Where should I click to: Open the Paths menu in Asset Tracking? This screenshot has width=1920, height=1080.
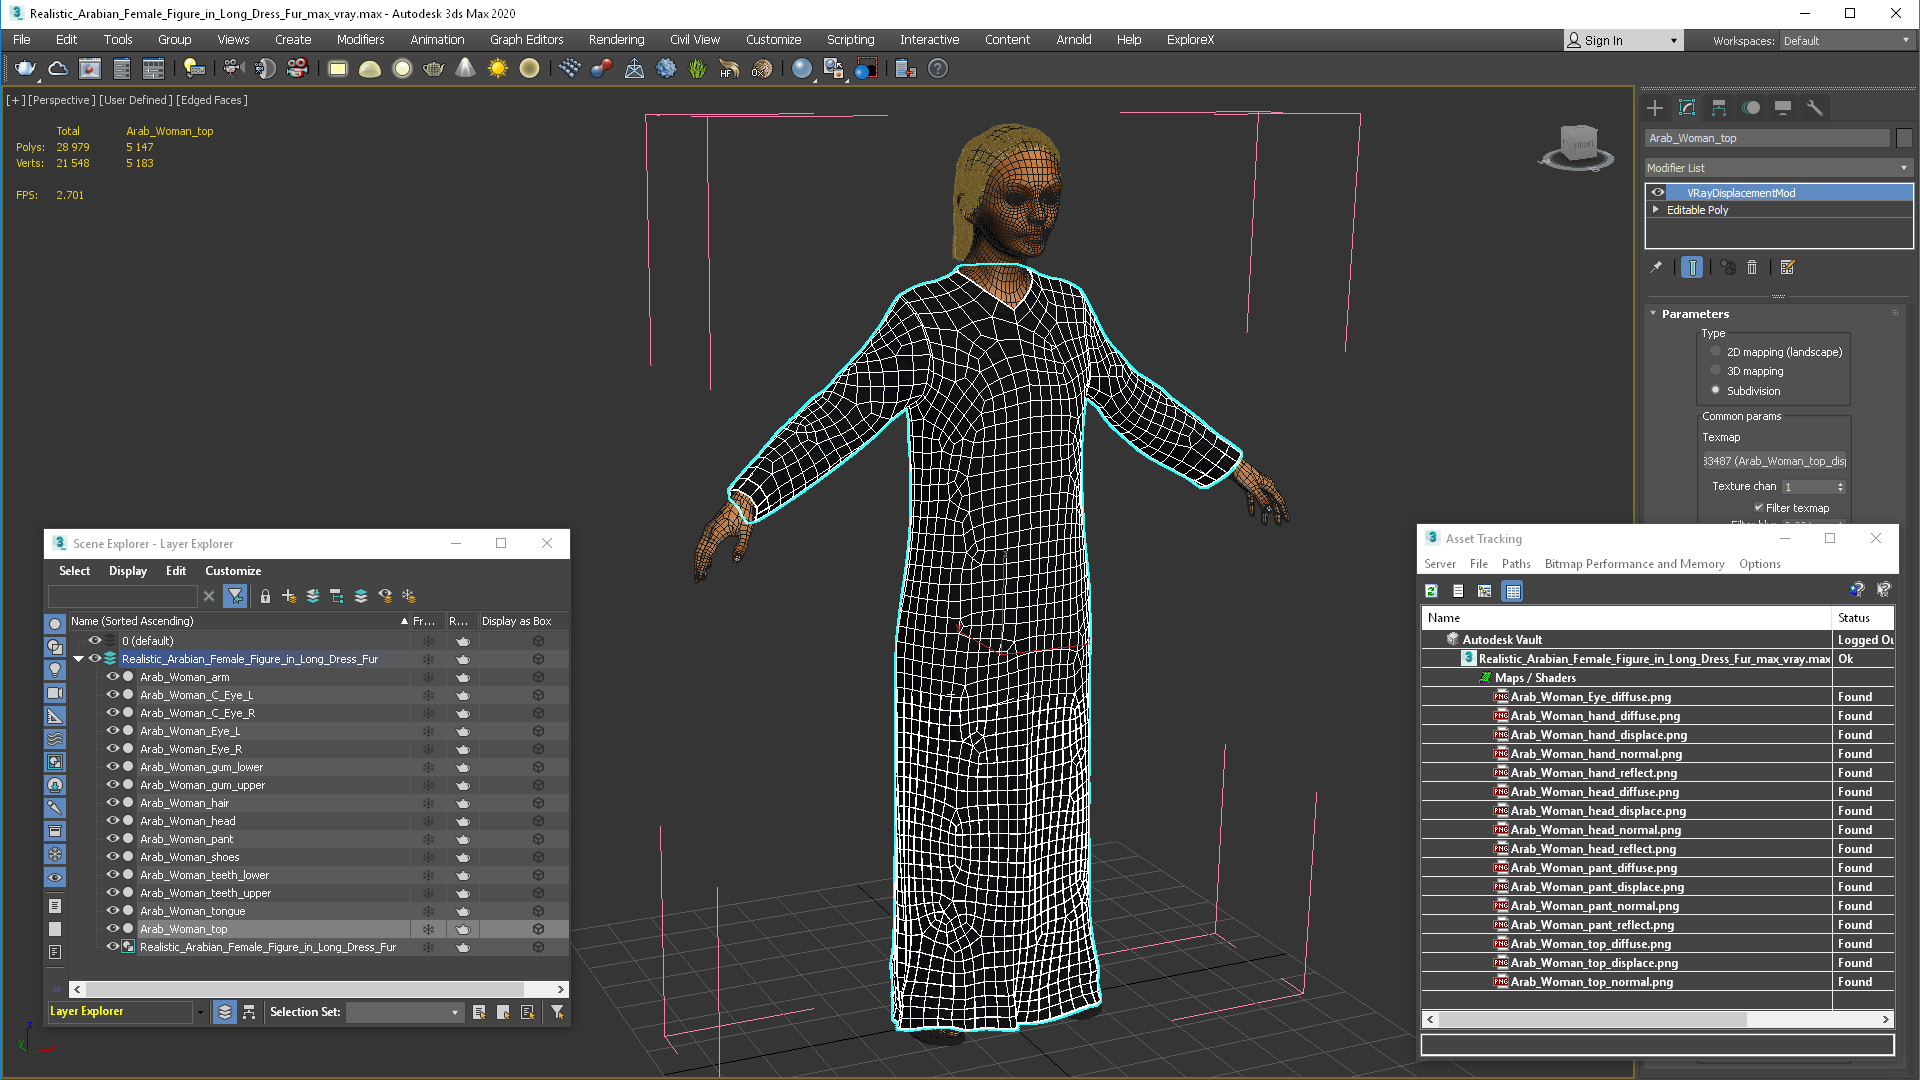click(x=1516, y=564)
